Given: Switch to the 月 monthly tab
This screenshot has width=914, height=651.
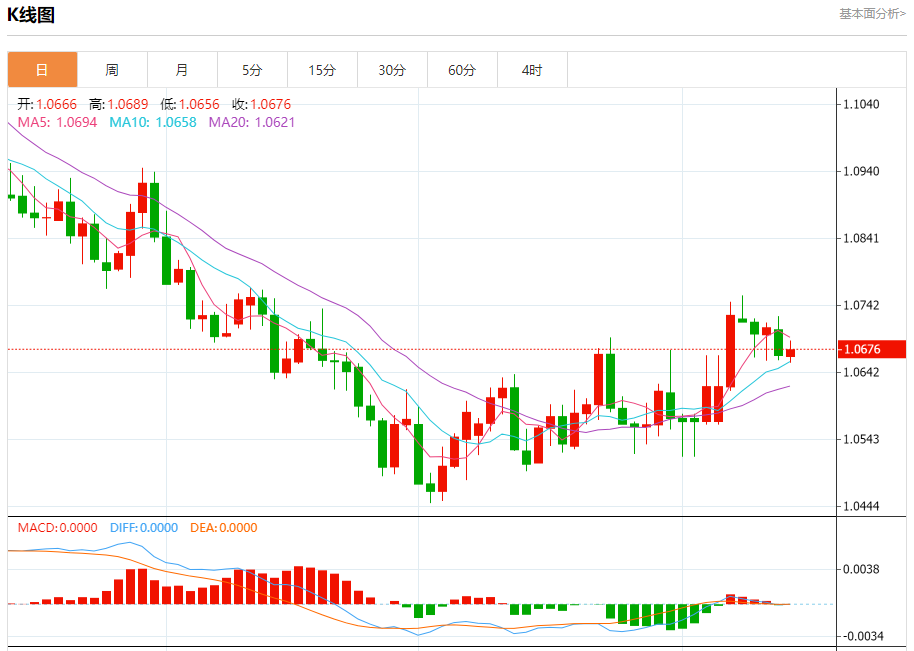Looking at the screenshot, I should 182,70.
